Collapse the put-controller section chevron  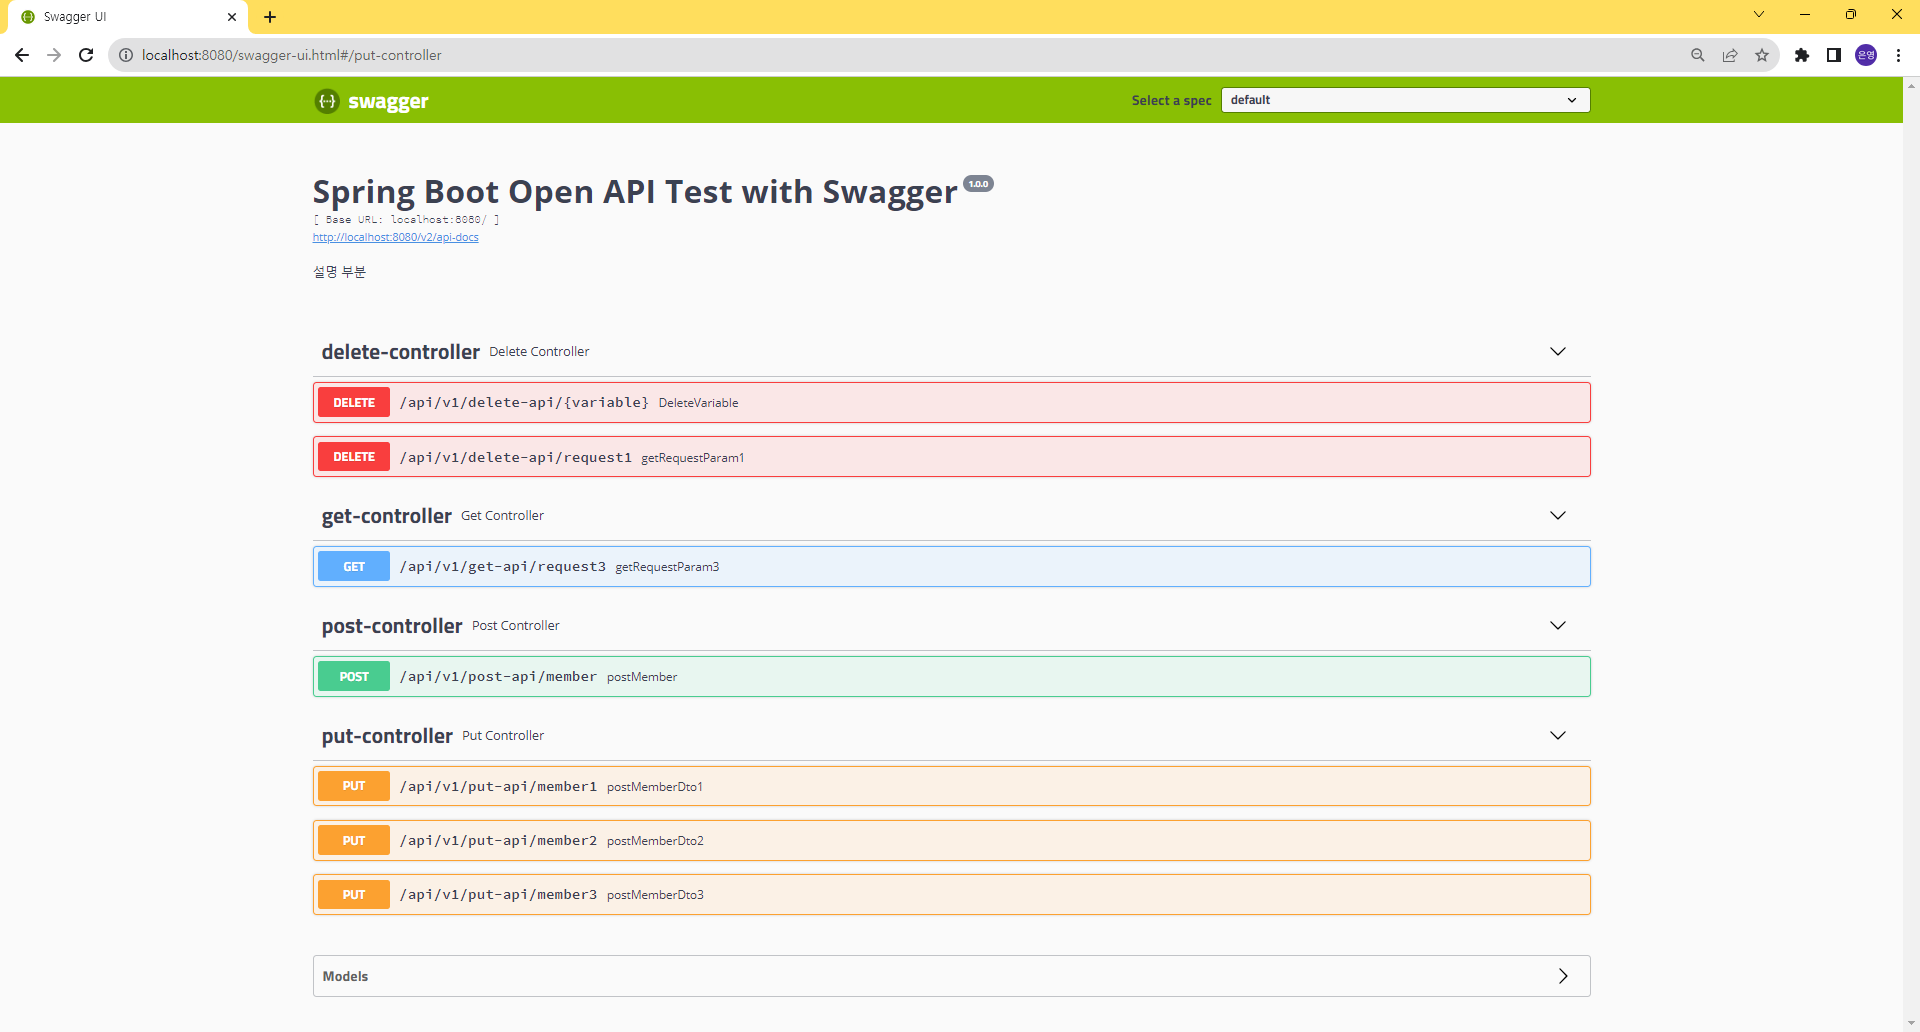1557,735
